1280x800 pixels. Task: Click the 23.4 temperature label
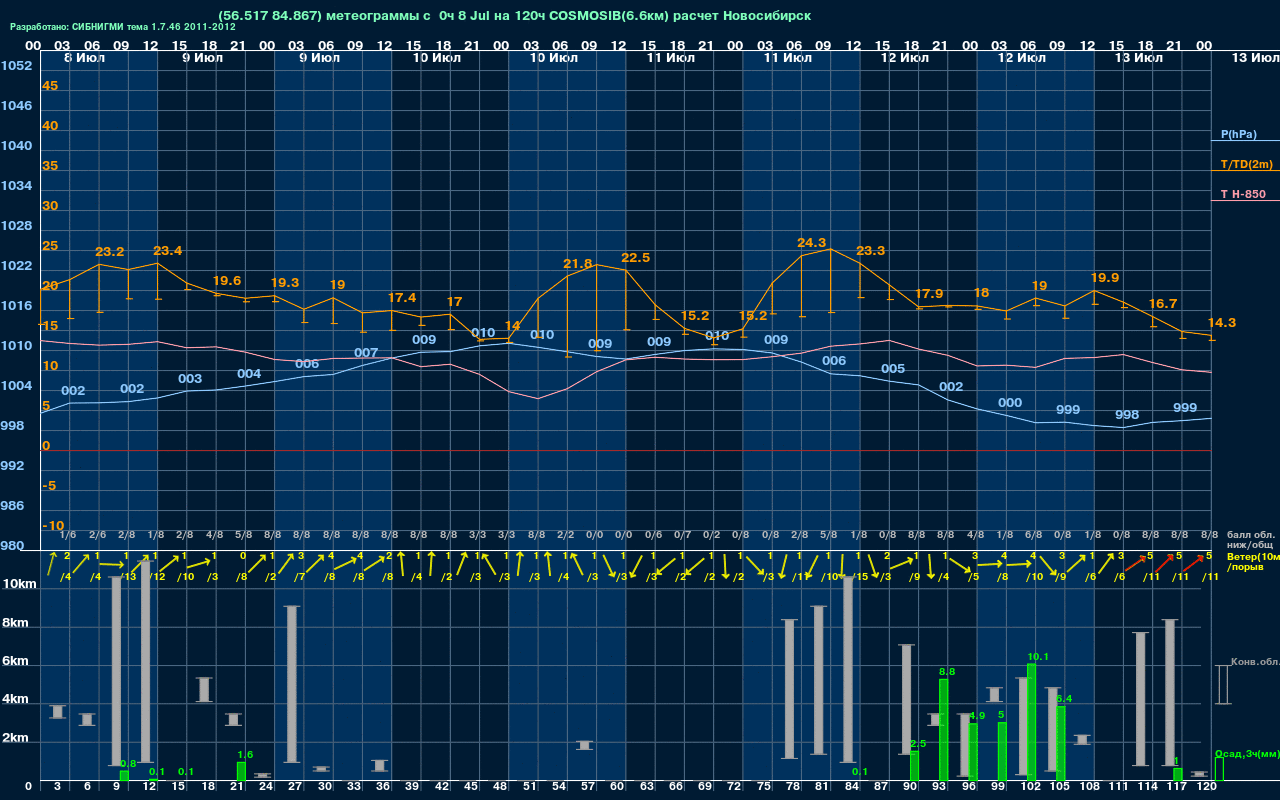click(168, 250)
